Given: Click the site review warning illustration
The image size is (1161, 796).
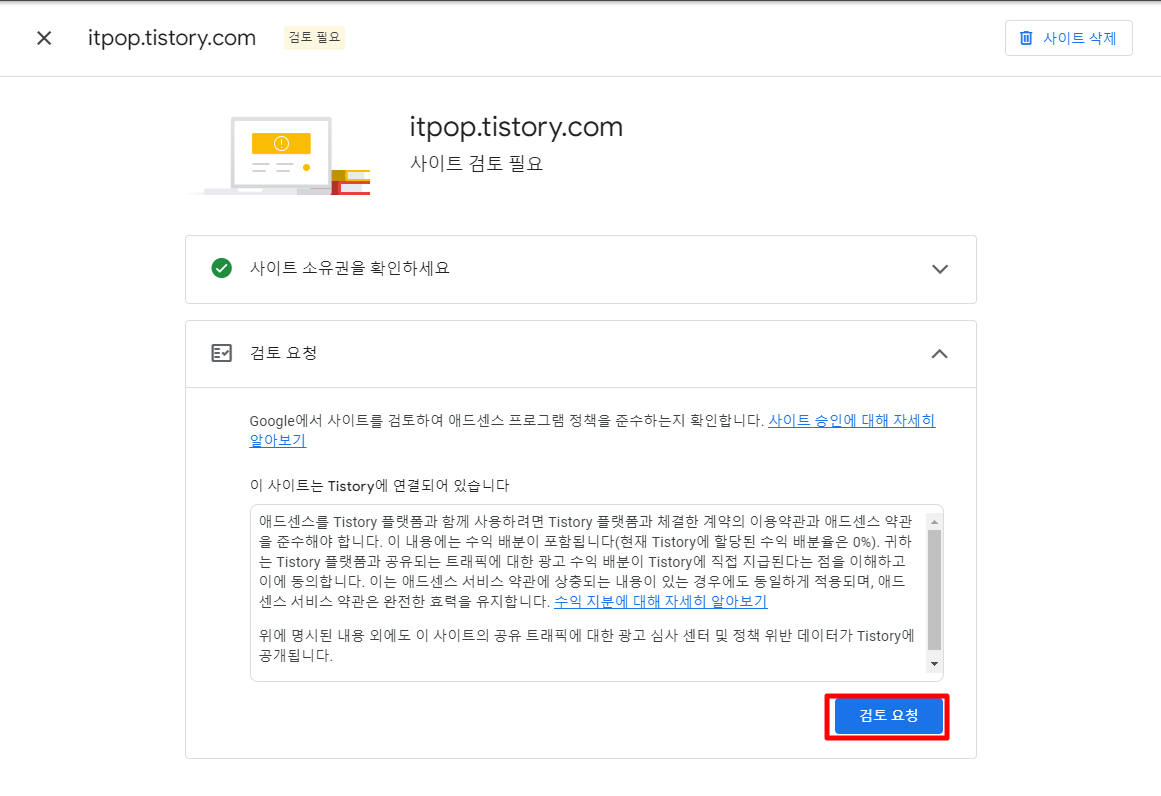Looking at the screenshot, I should click(x=280, y=155).
